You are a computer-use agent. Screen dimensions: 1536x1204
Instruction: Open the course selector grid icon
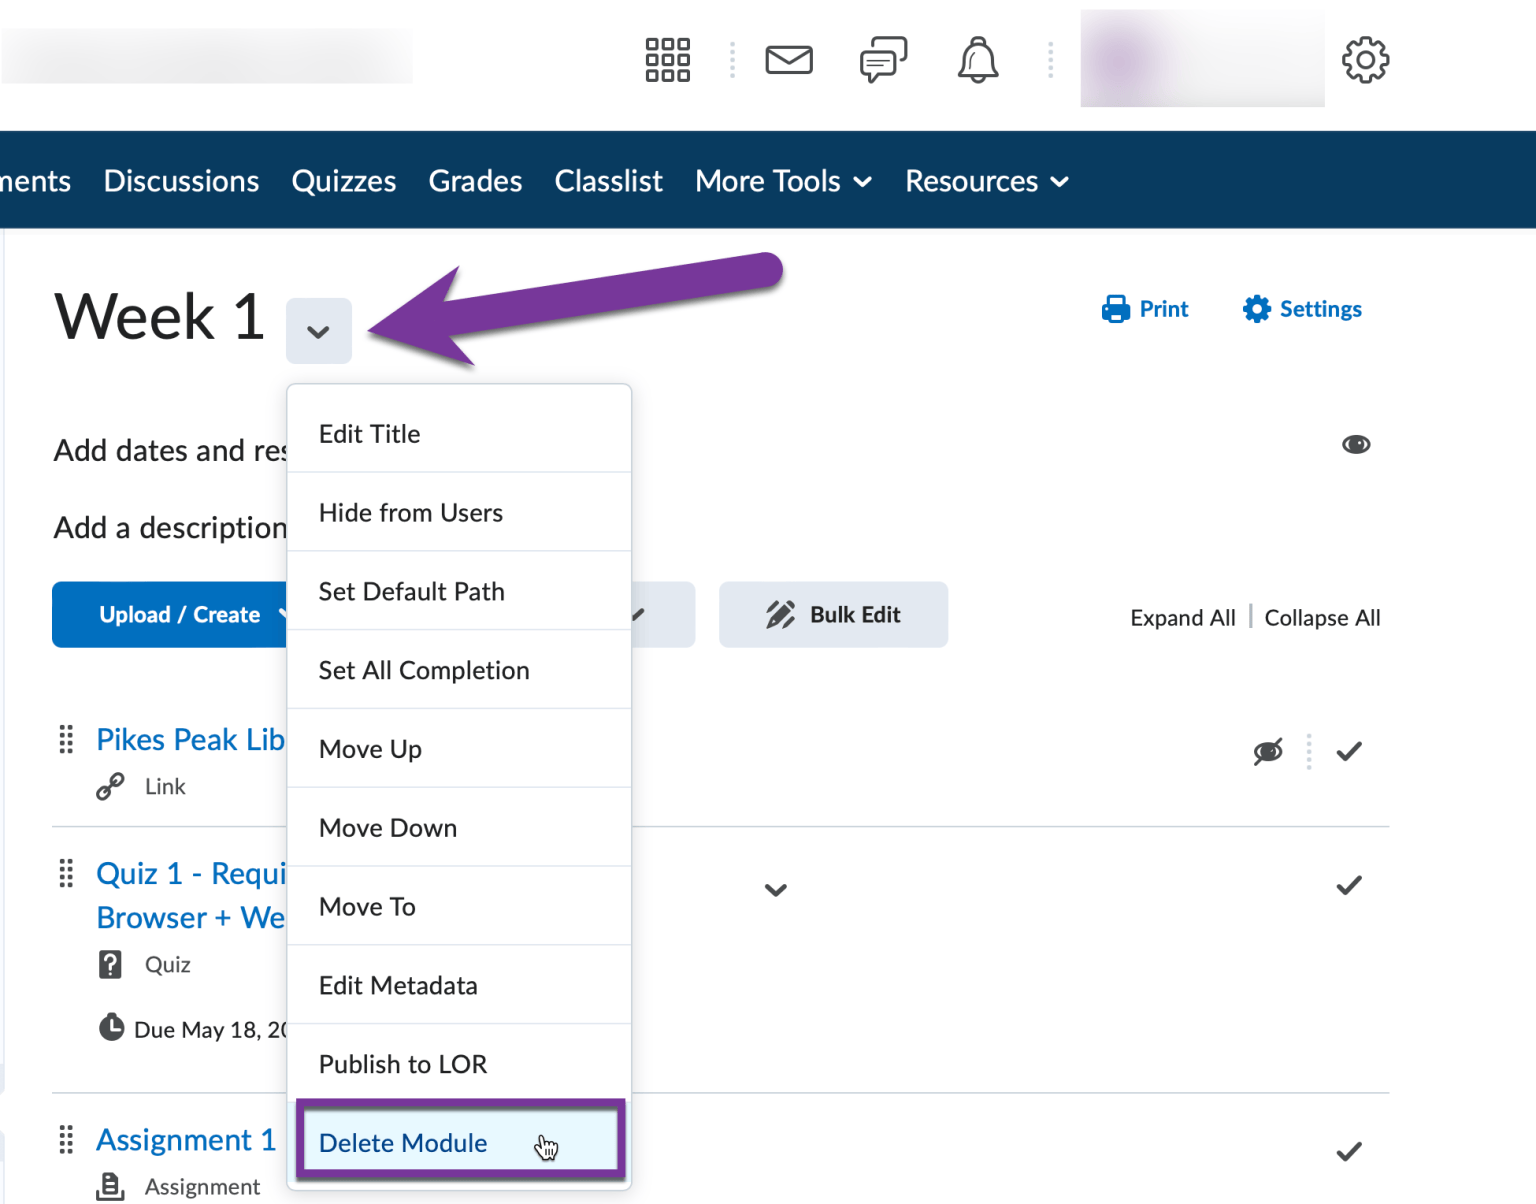pos(668,60)
